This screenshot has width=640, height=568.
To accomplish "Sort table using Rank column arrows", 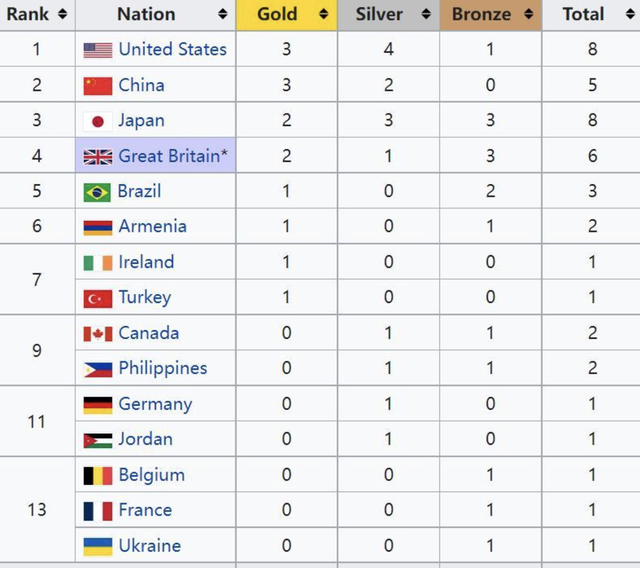I will pyautogui.click(x=62, y=14).
